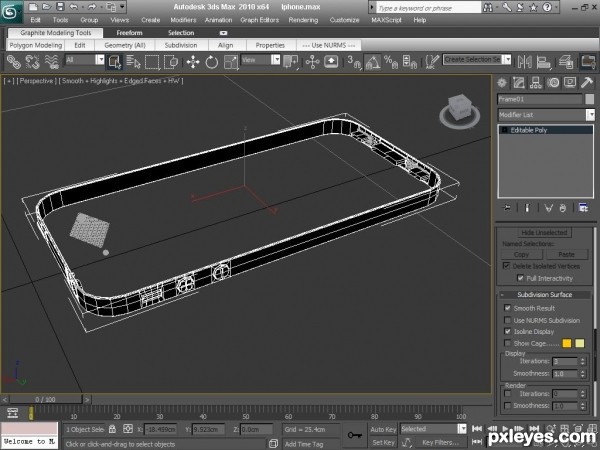Click Copy named selection button

(x=522, y=254)
